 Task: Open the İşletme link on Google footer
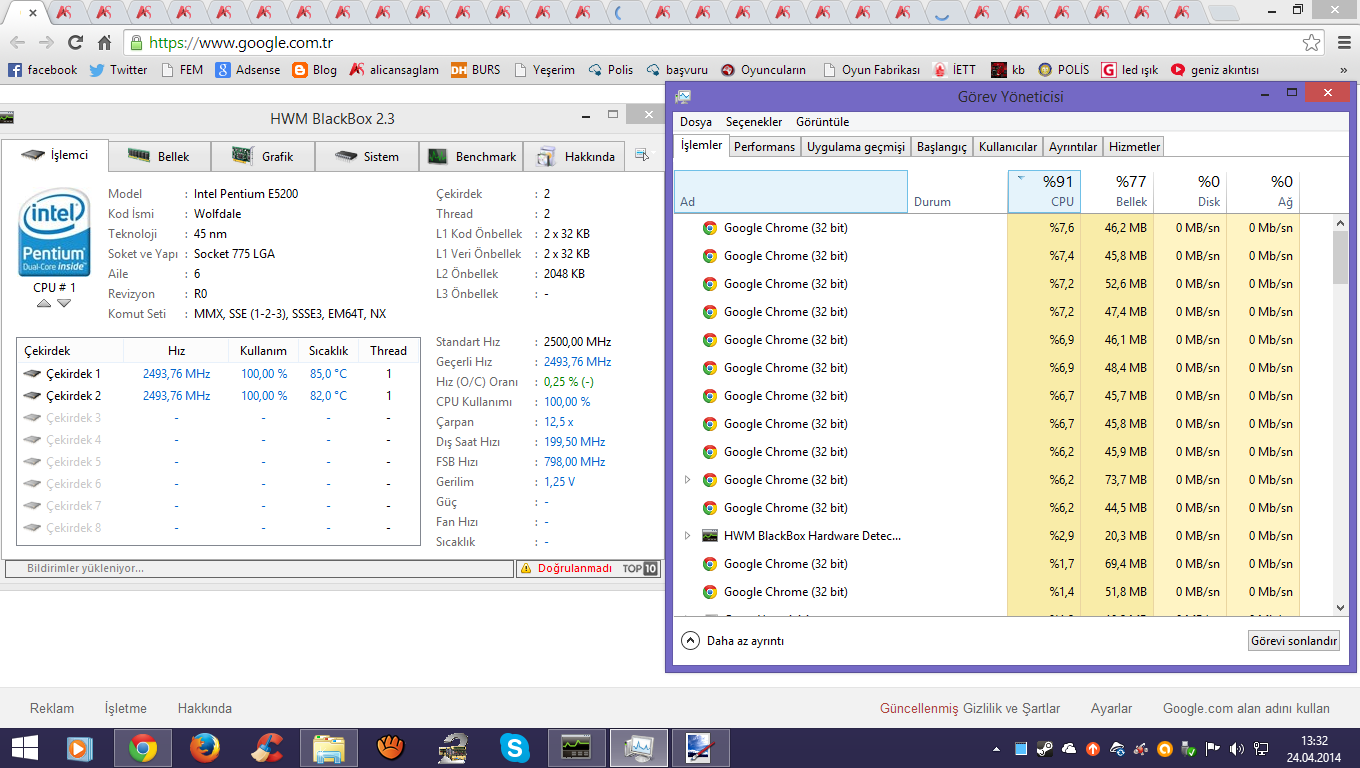tap(126, 708)
